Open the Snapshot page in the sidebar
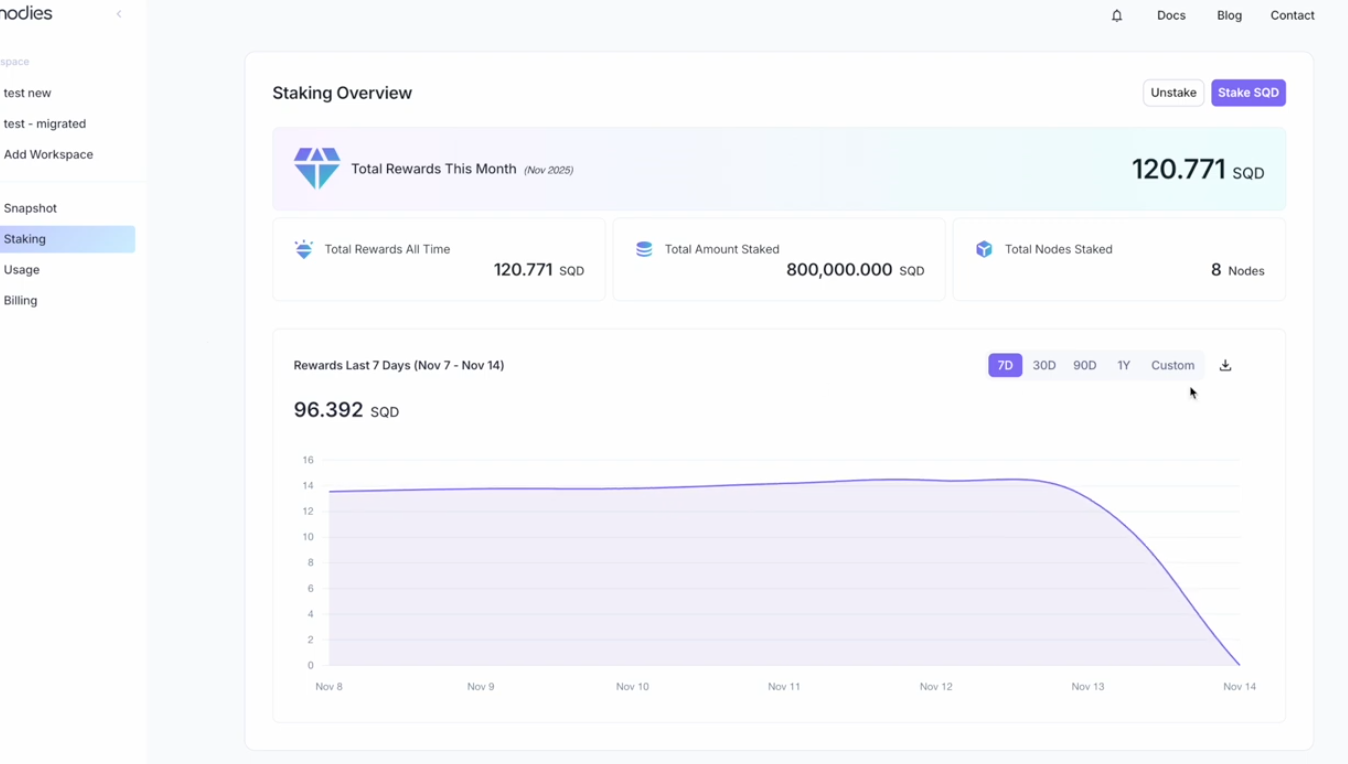Image resolution: width=1348 pixels, height=764 pixels. 31,208
